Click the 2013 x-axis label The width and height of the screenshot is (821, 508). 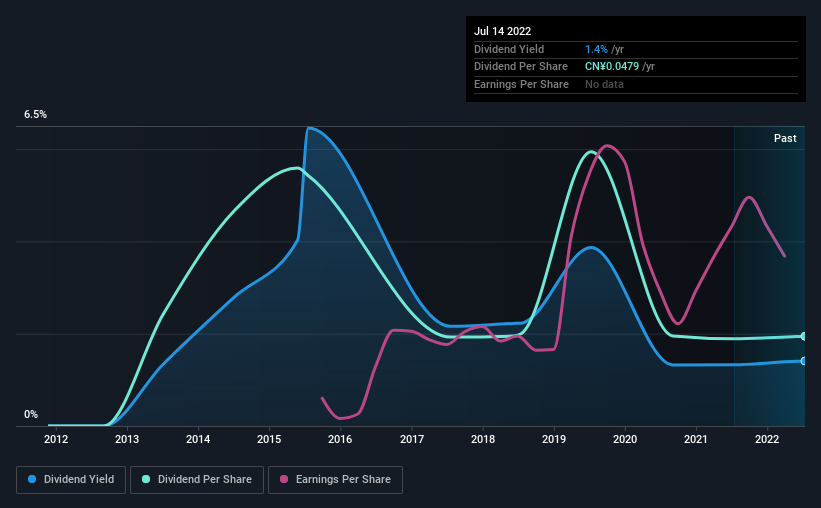(127, 439)
